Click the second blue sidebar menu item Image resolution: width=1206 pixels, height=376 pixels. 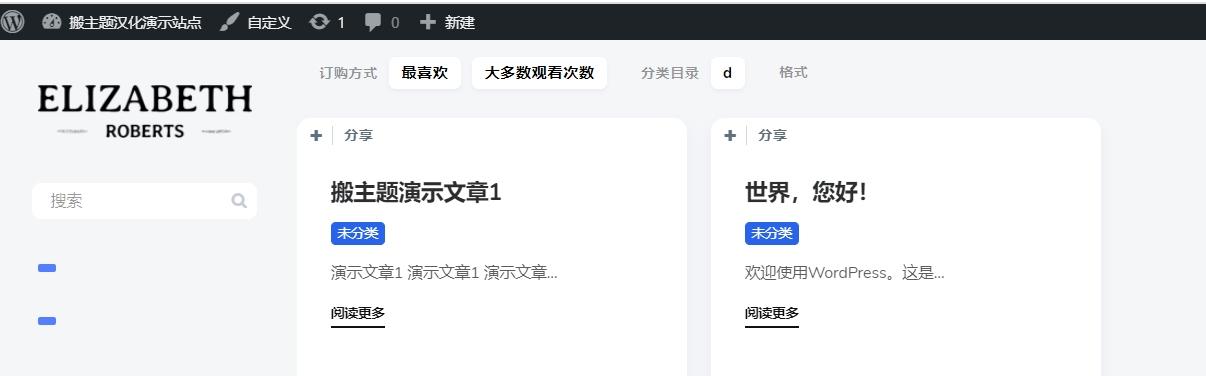[x=46, y=321]
